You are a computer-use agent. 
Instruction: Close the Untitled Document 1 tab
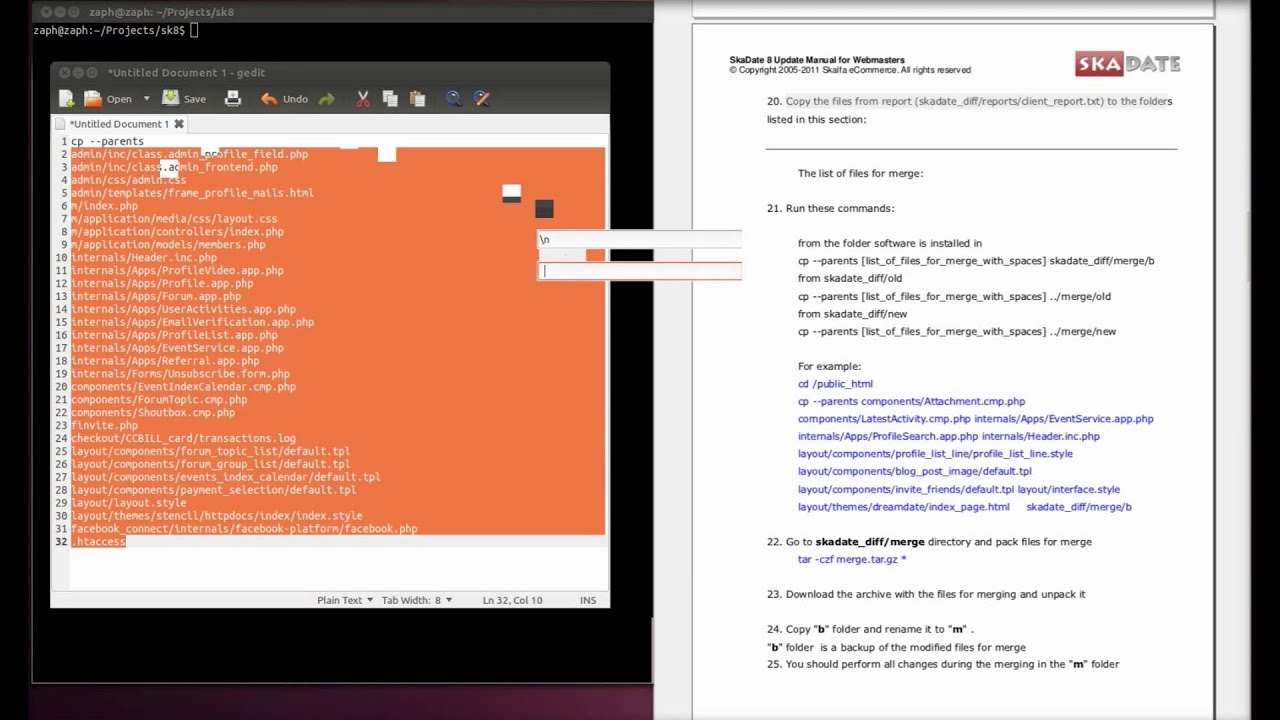click(179, 124)
